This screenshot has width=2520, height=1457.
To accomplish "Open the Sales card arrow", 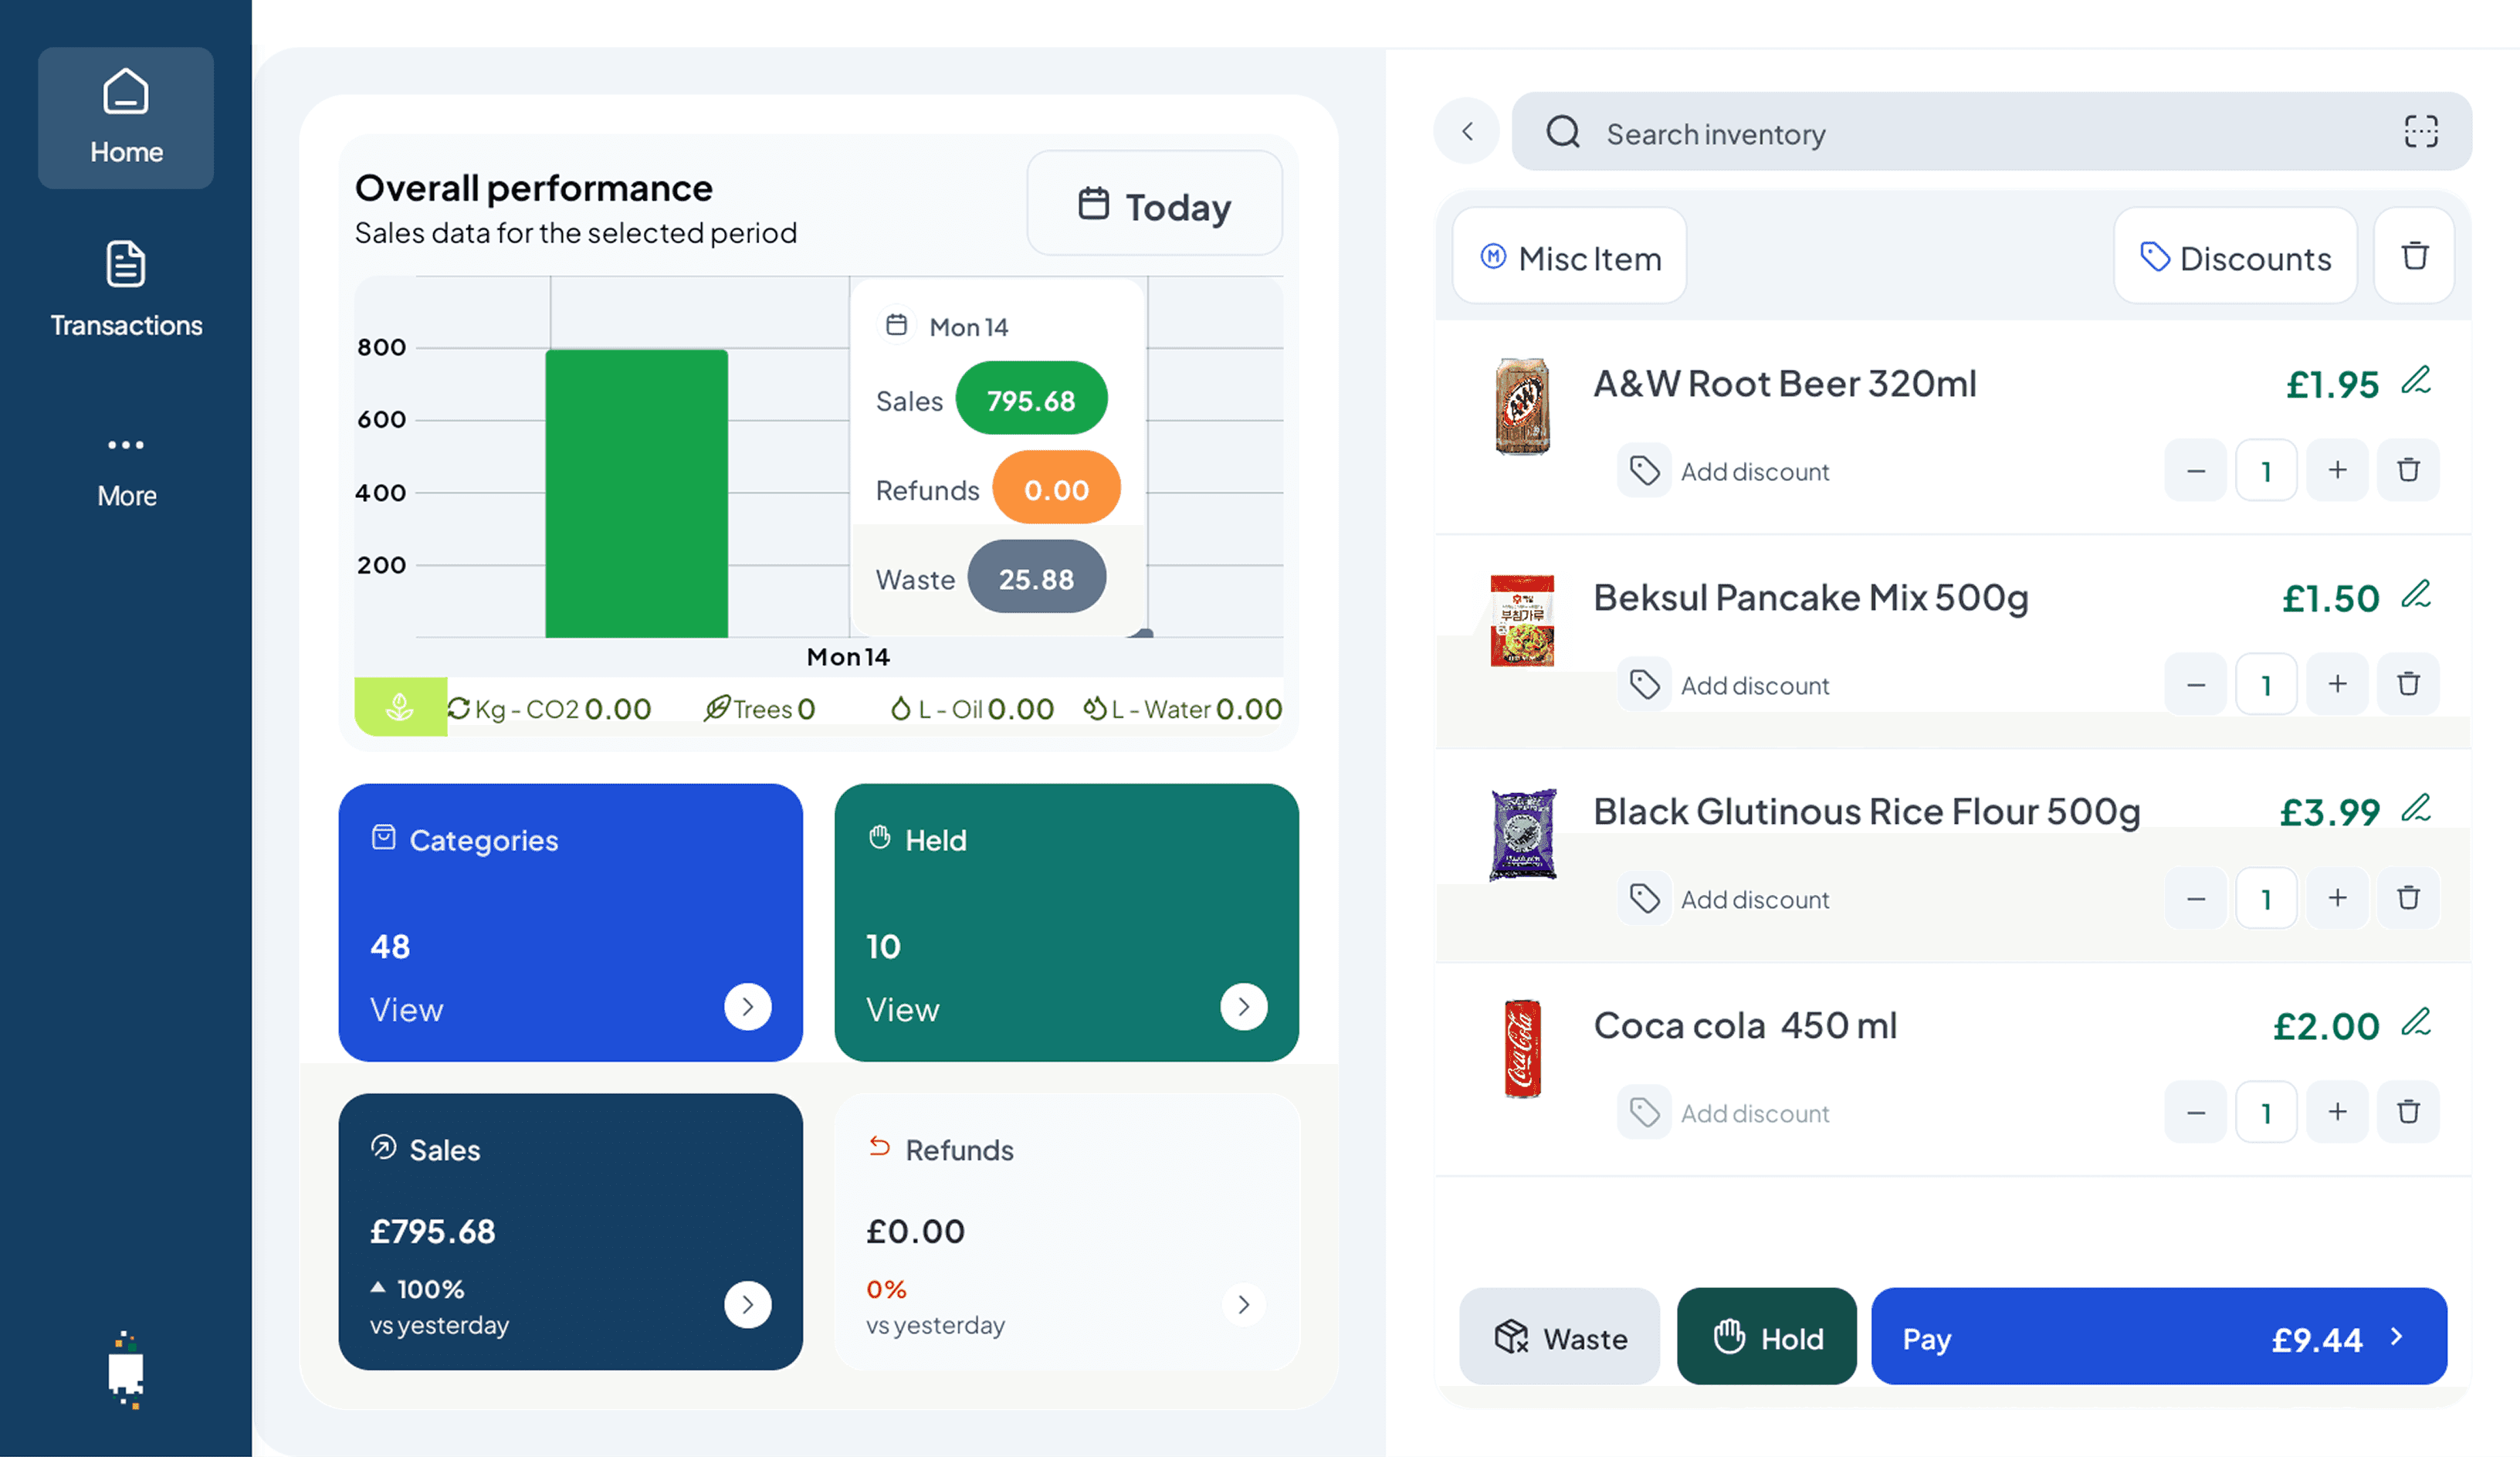I will tap(748, 1305).
